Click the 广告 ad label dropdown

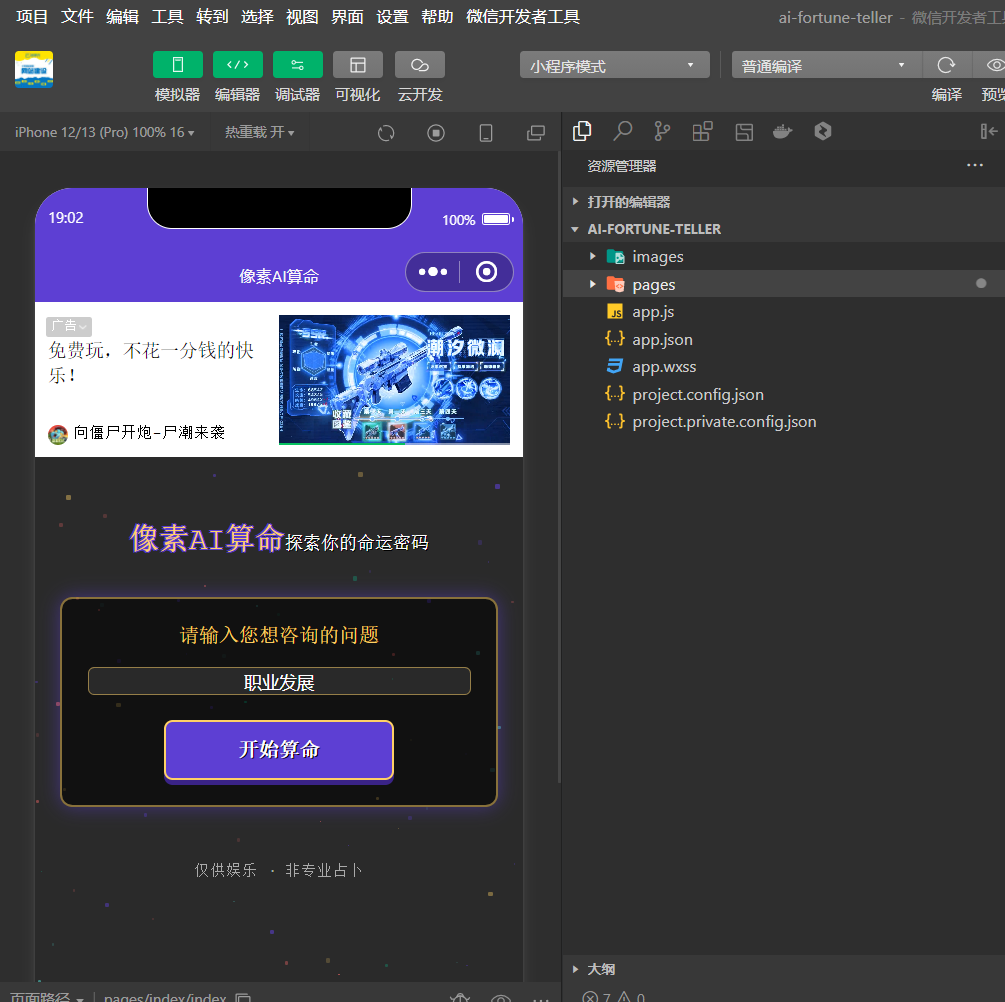point(69,326)
